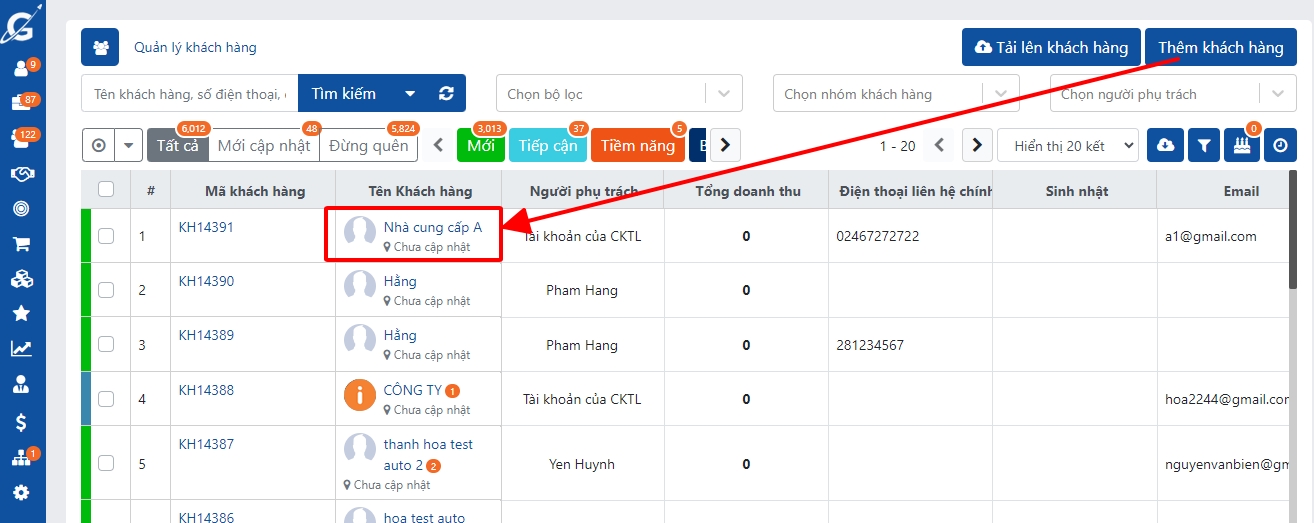Open the Chọn bộ lọc dropdown
The width and height of the screenshot is (1314, 523).
(618, 94)
